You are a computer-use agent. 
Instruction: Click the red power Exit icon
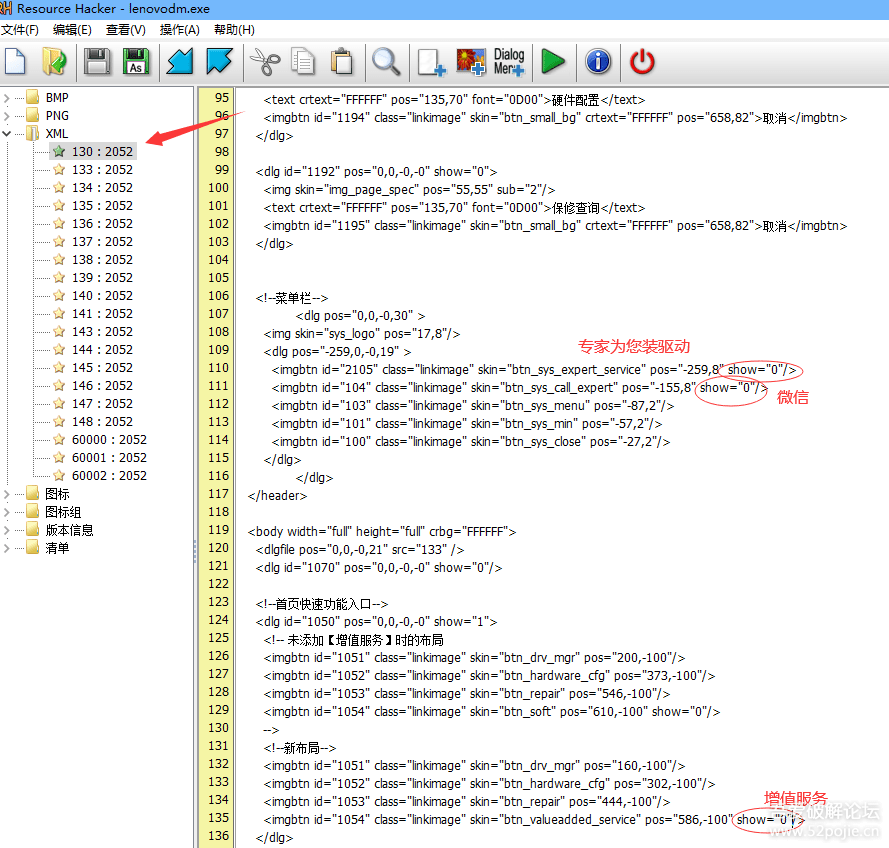coord(642,62)
